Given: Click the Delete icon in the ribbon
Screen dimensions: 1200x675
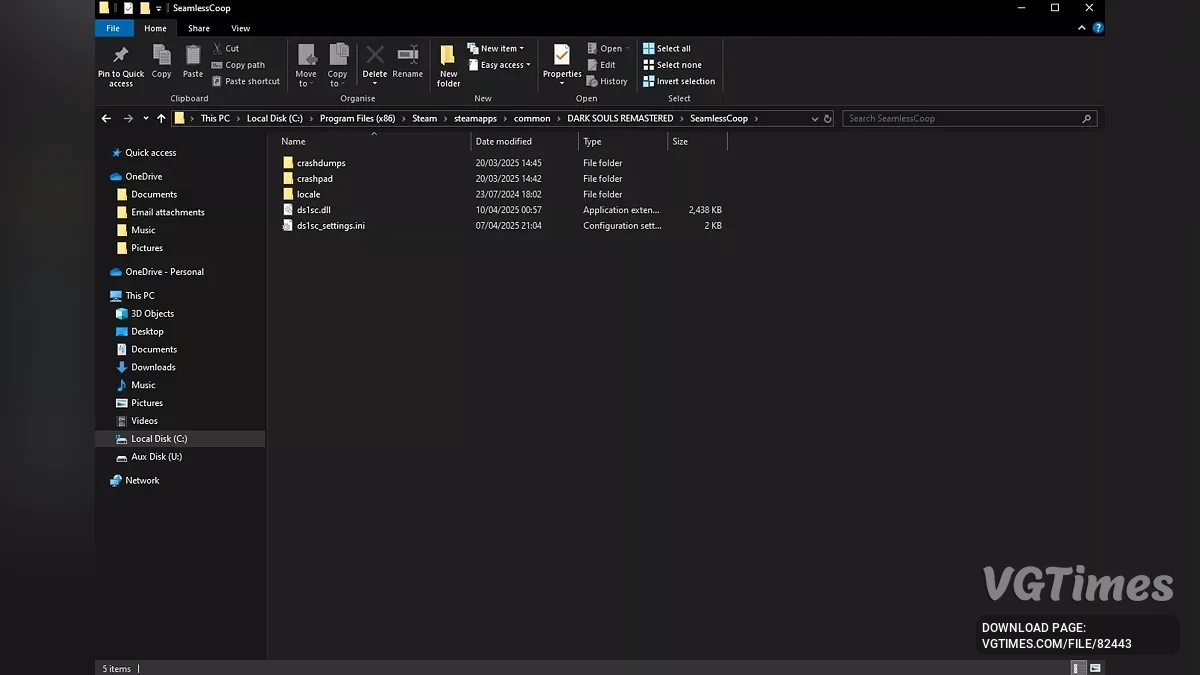Looking at the screenshot, I should 375,56.
